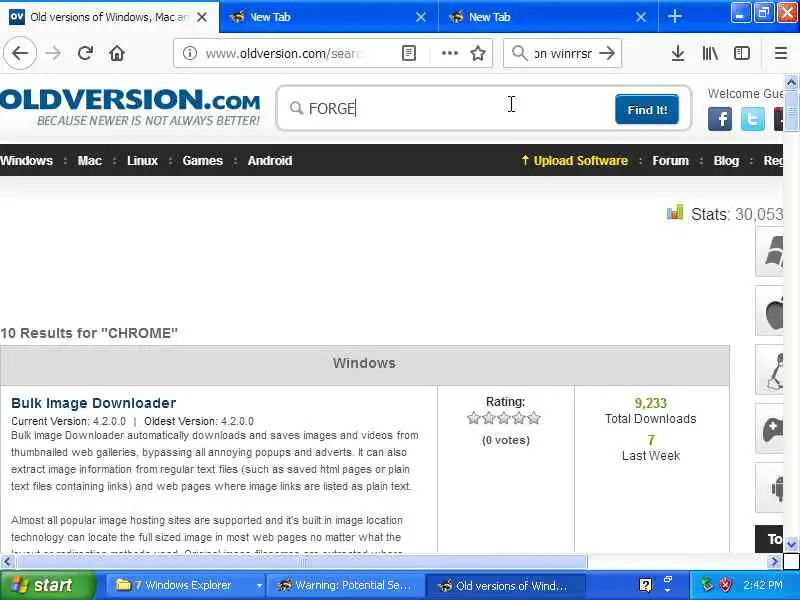
Task: Open the Windows Start menu
Action: pyautogui.click(x=47, y=585)
